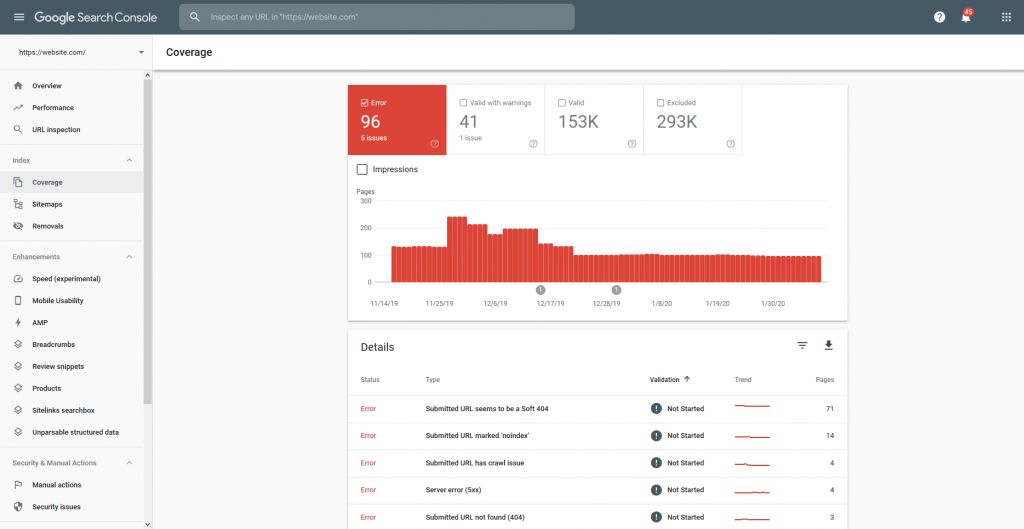Click help icon on Valid card

pyautogui.click(x=632, y=144)
